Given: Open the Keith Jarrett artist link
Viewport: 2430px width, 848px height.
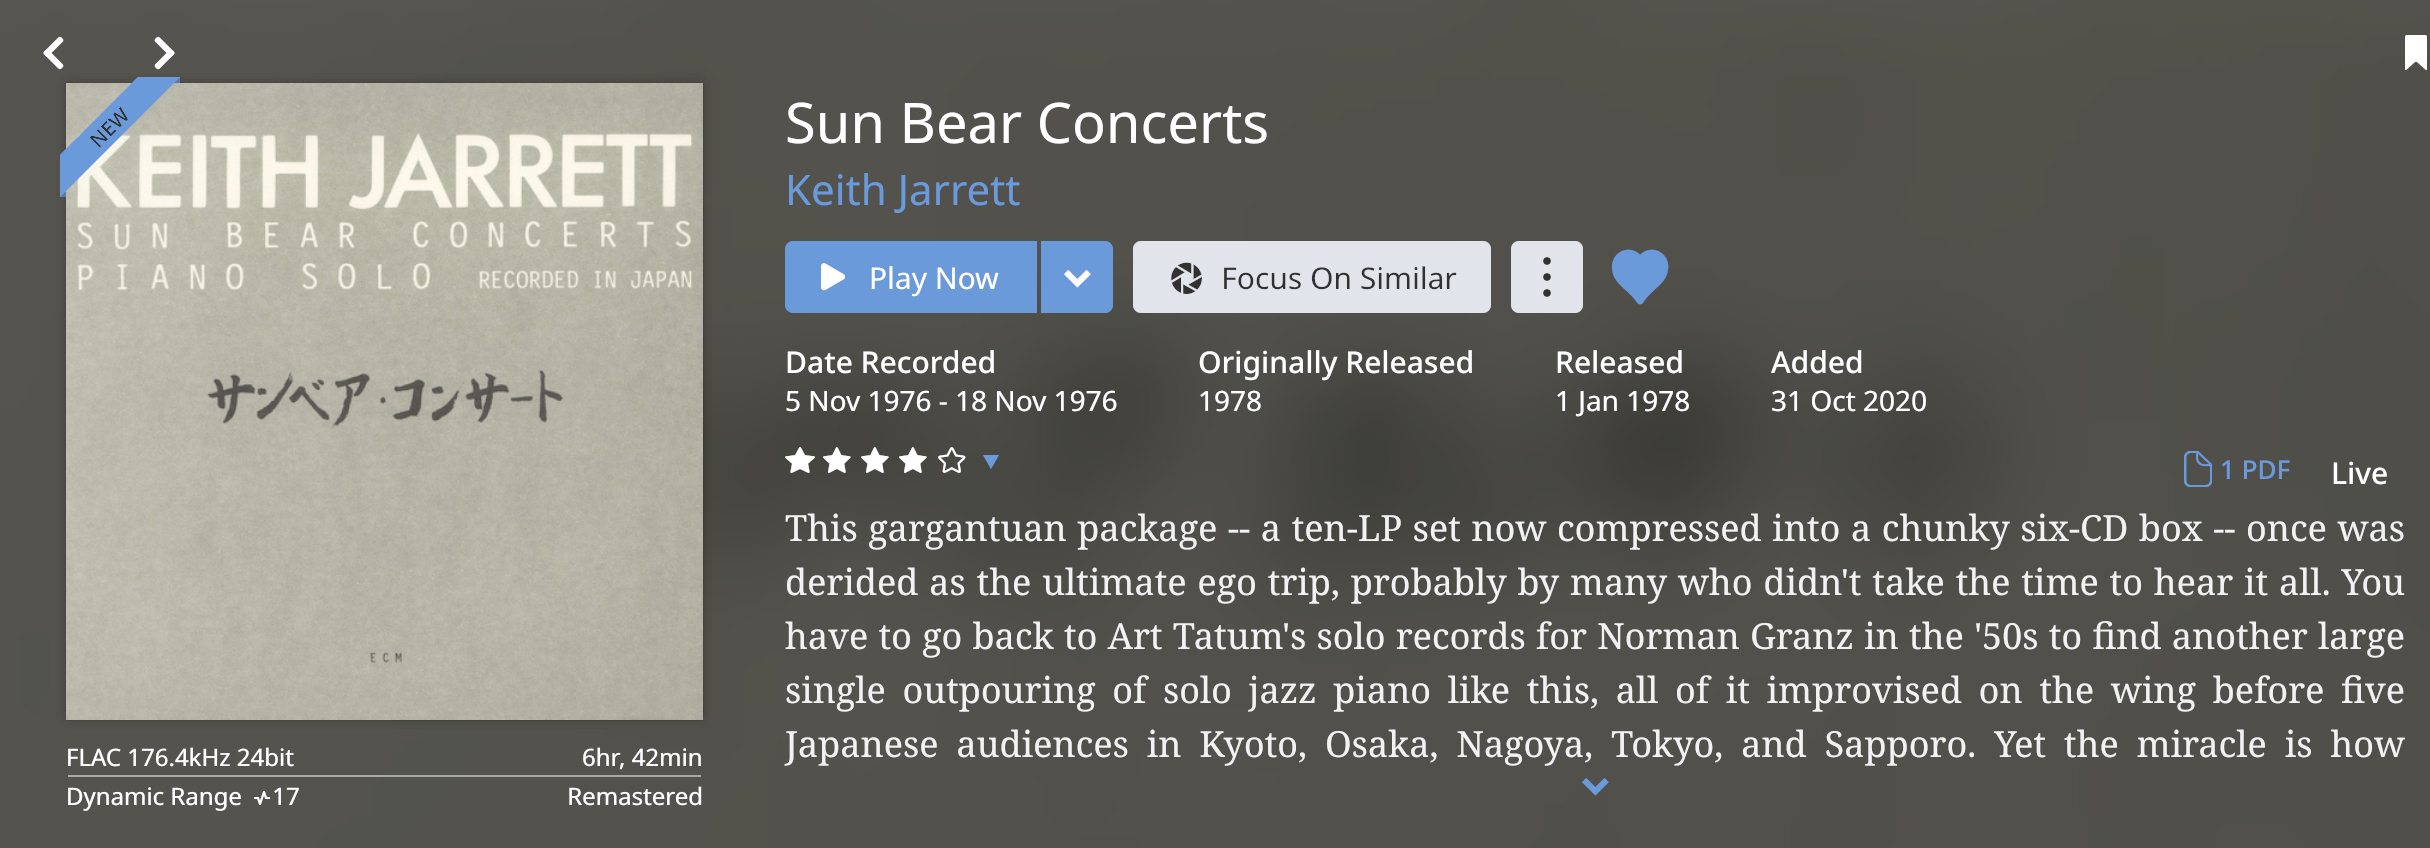Looking at the screenshot, I should [902, 190].
